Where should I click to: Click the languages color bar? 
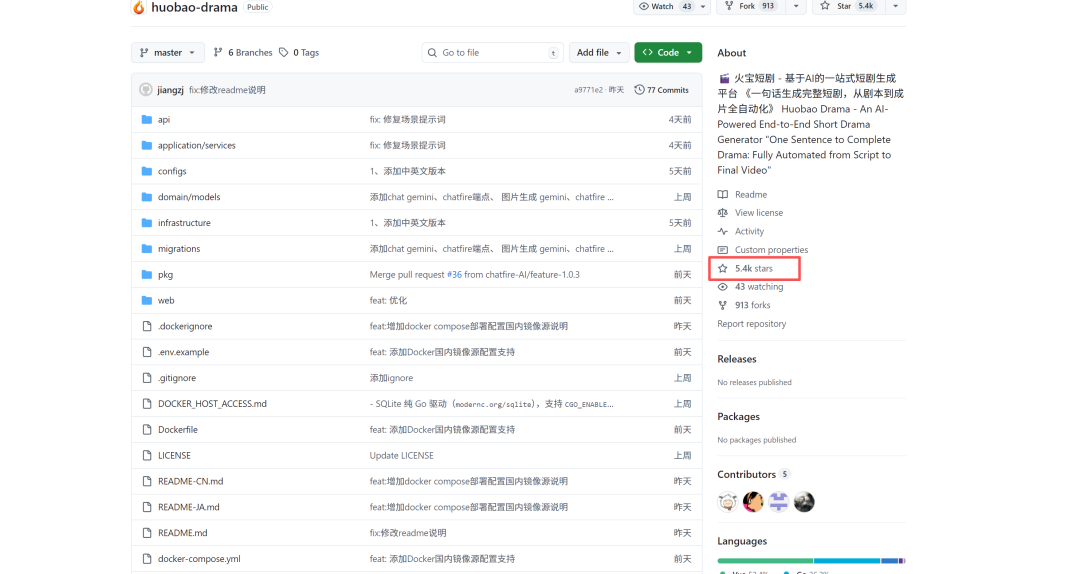[x=810, y=560]
